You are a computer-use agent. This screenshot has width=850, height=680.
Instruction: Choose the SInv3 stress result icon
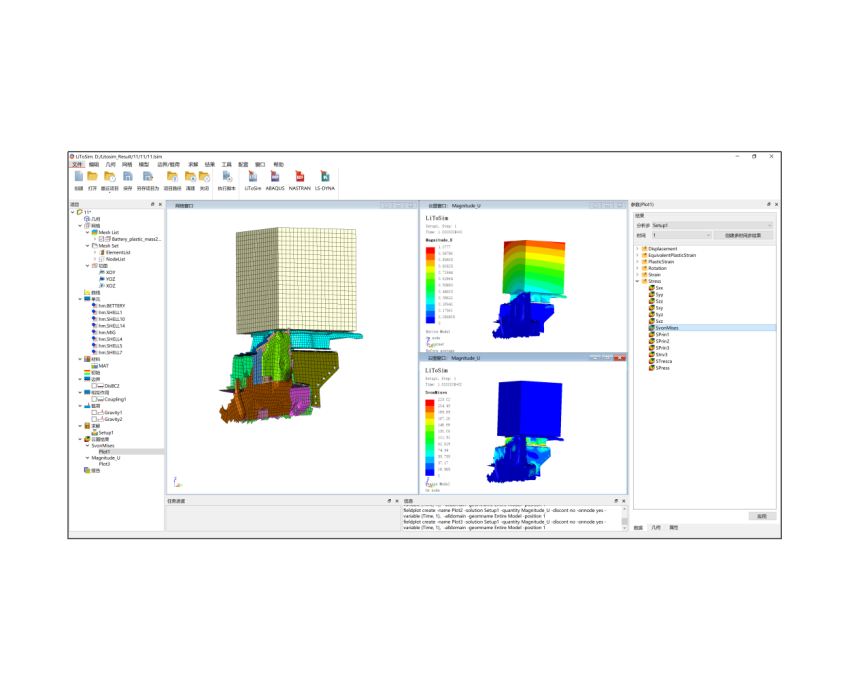(652, 355)
